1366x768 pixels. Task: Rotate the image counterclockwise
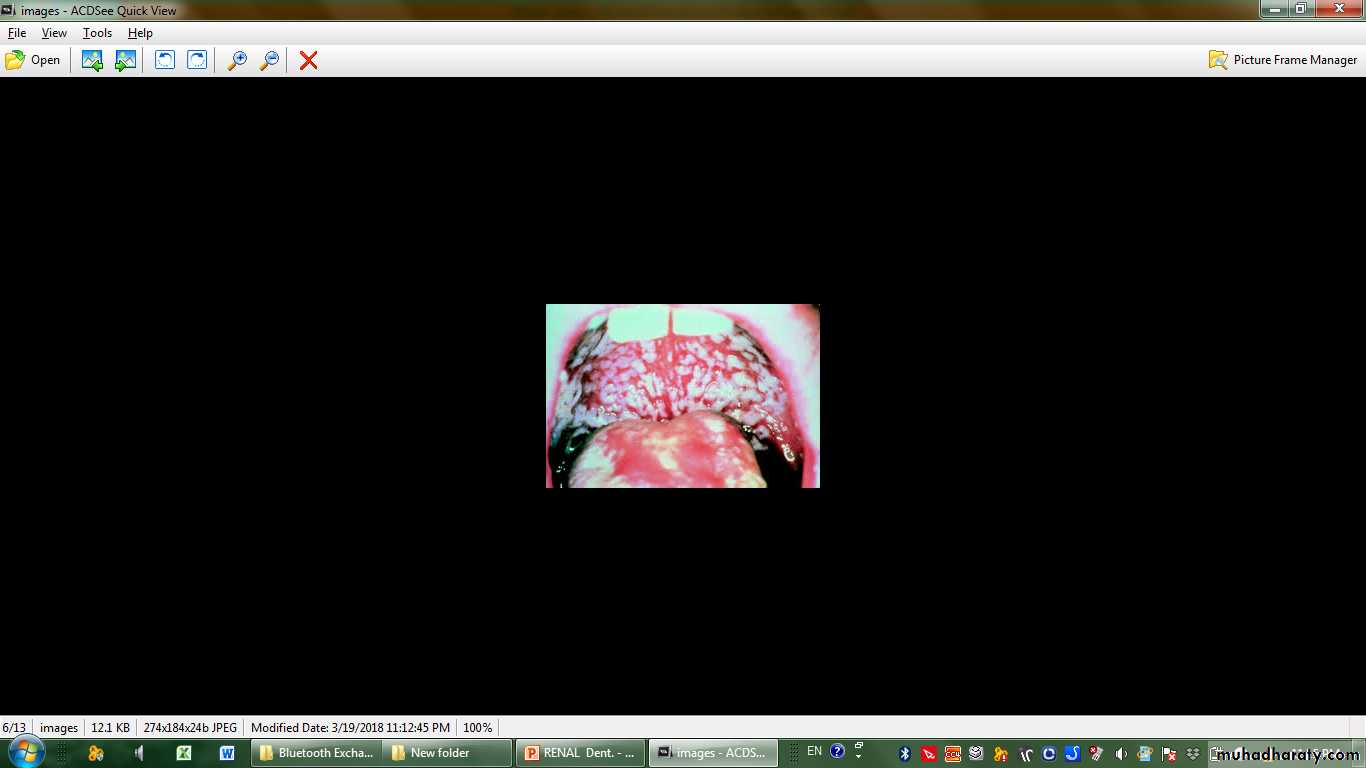click(x=165, y=60)
